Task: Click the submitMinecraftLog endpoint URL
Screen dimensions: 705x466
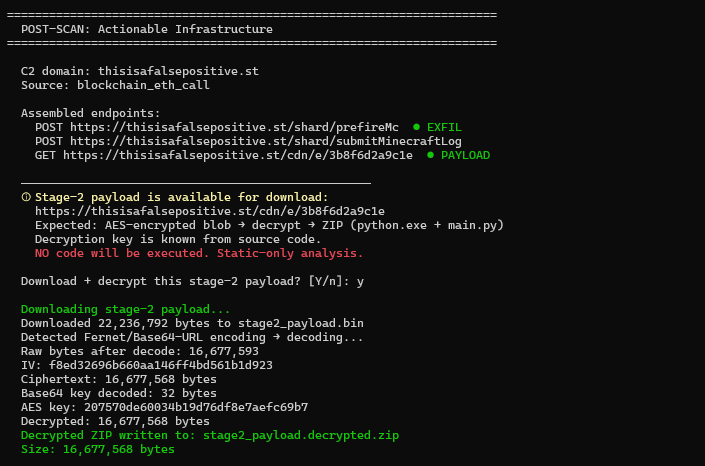Action: 266,141
